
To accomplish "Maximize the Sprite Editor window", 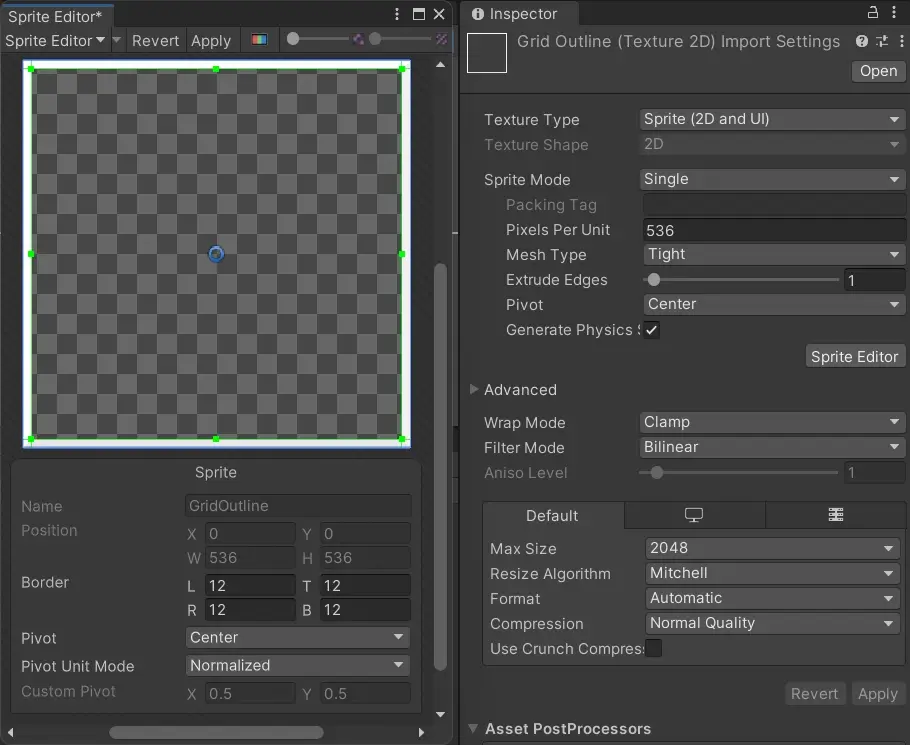I will click(x=418, y=14).
